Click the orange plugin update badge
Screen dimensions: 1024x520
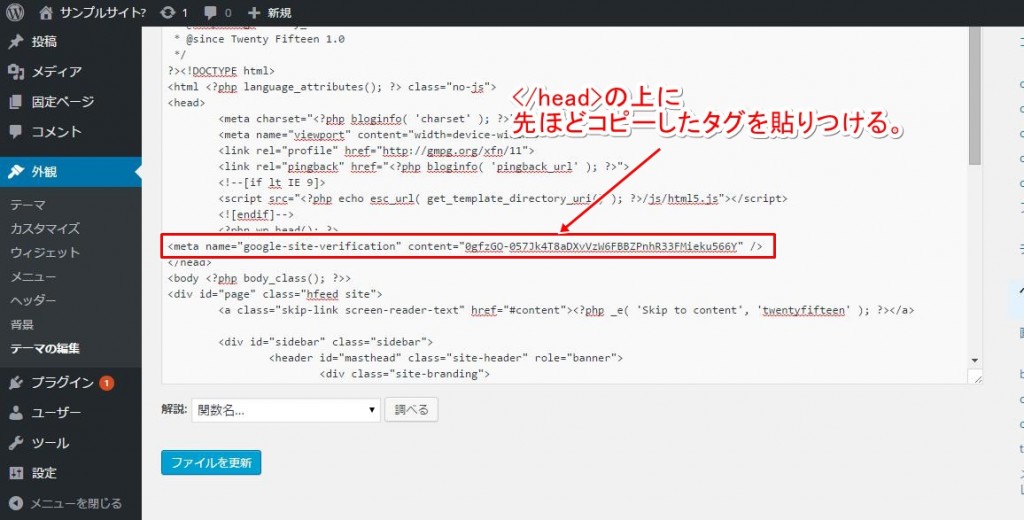(x=106, y=383)
